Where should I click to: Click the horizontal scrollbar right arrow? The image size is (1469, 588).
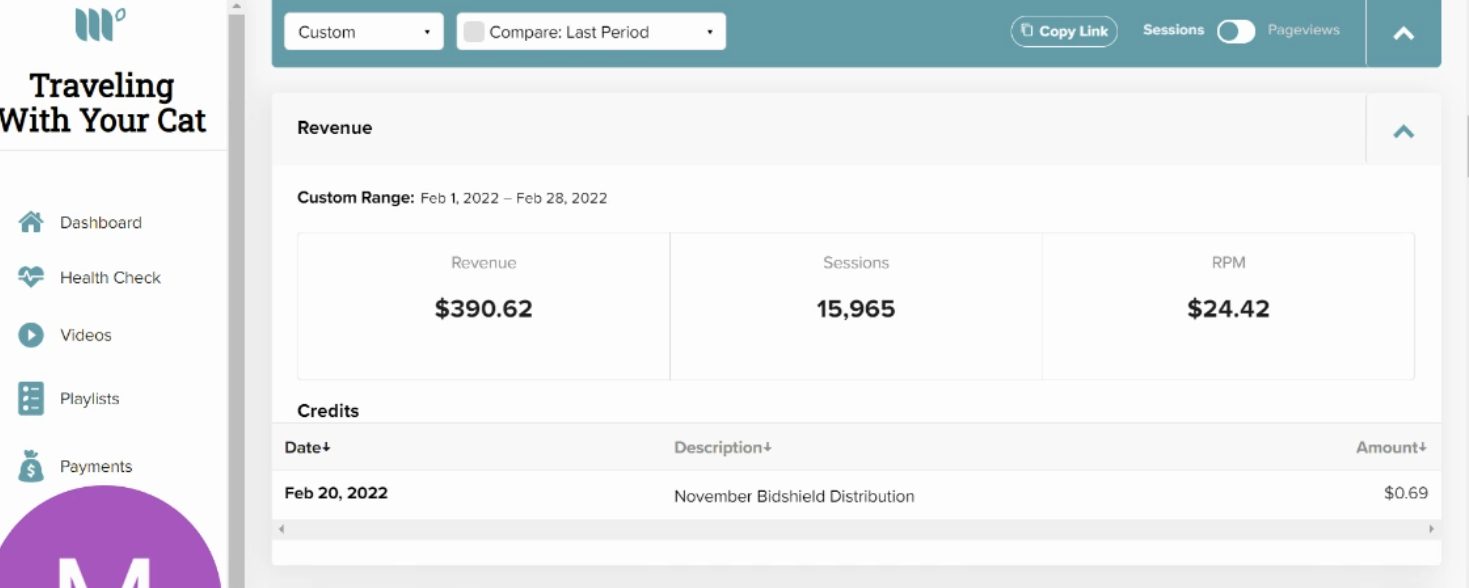1432,529
